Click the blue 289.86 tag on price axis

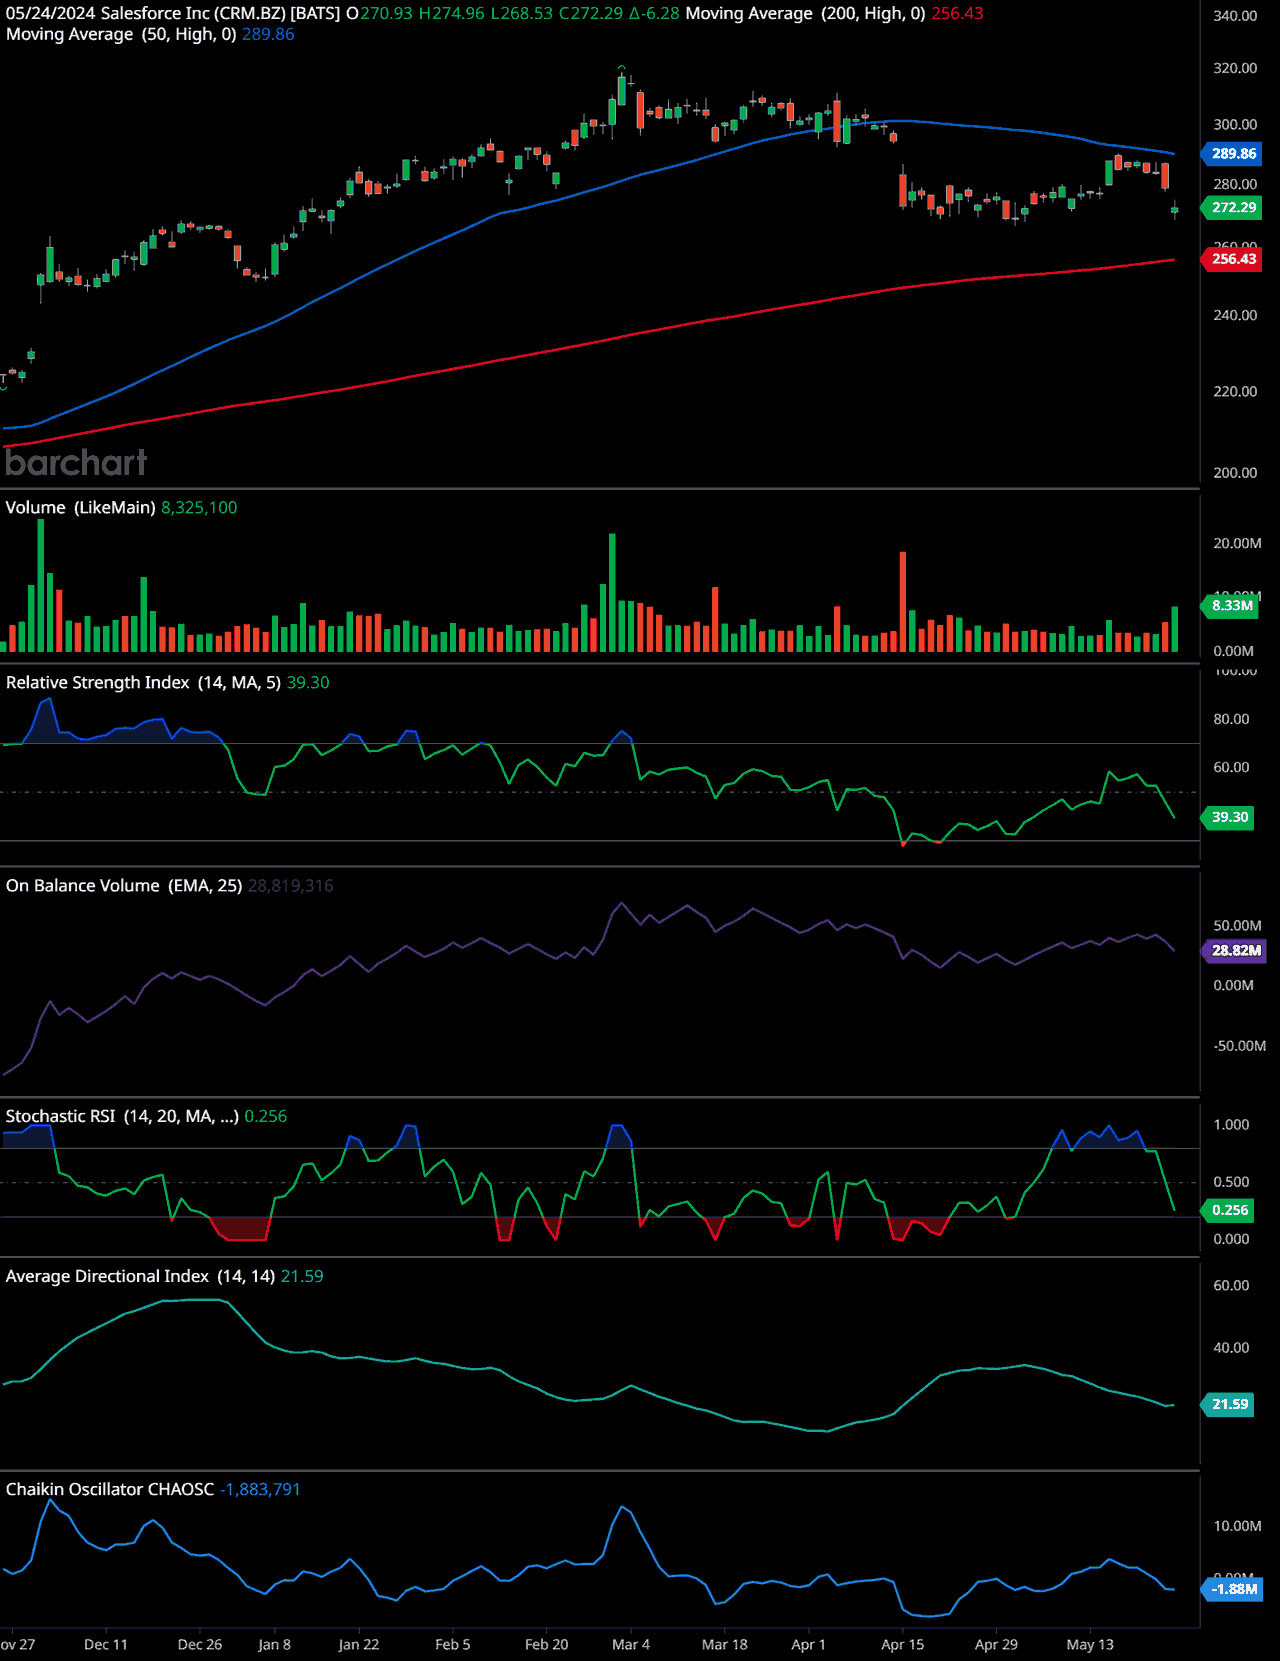pos(1233,154)
